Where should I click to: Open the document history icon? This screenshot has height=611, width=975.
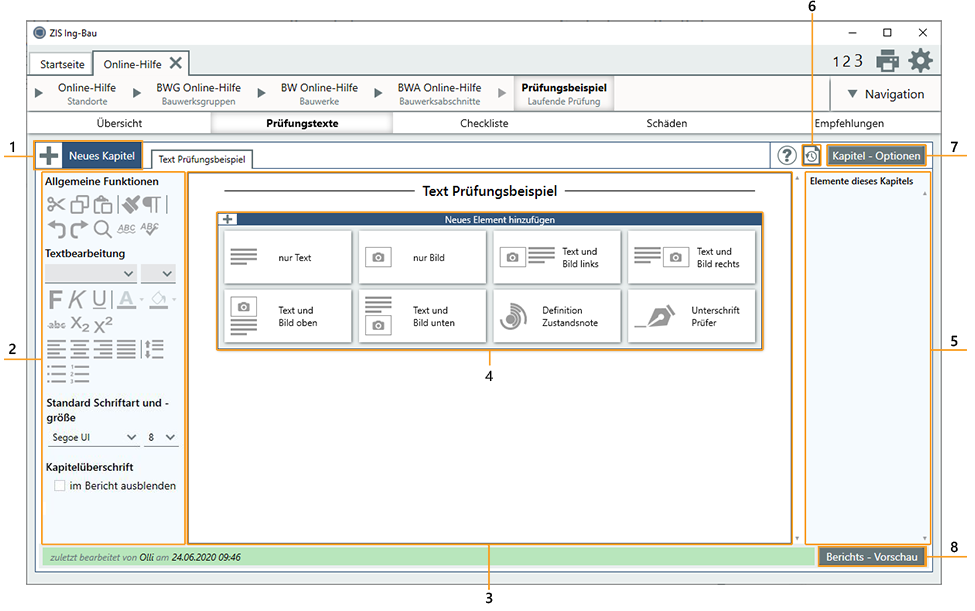(812, 156)
